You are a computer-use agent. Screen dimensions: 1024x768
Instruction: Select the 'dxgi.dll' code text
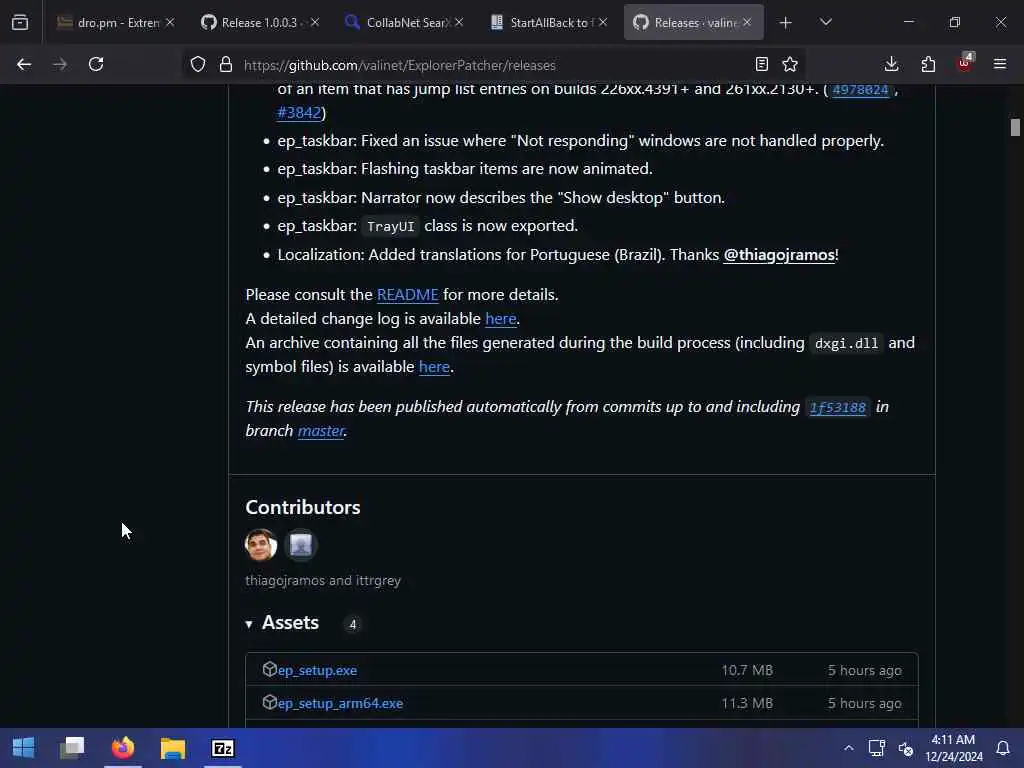pyautogui.click(x=846, y=344)
